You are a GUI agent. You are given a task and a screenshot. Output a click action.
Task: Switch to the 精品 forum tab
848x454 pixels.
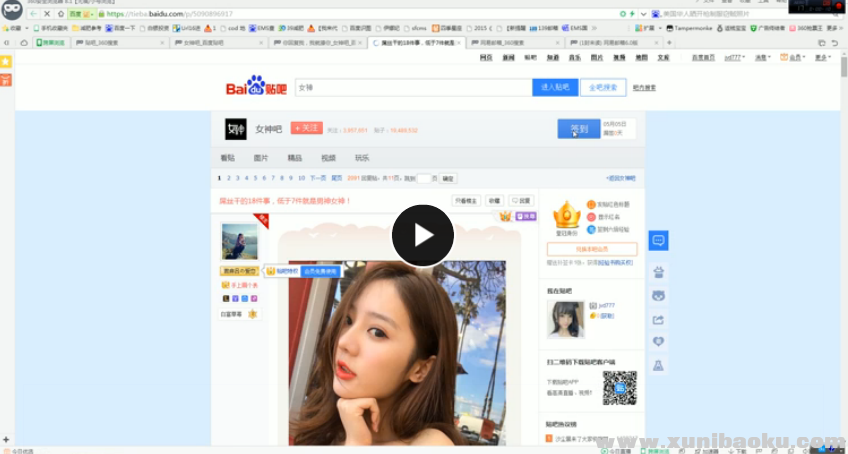coord(294,158)
